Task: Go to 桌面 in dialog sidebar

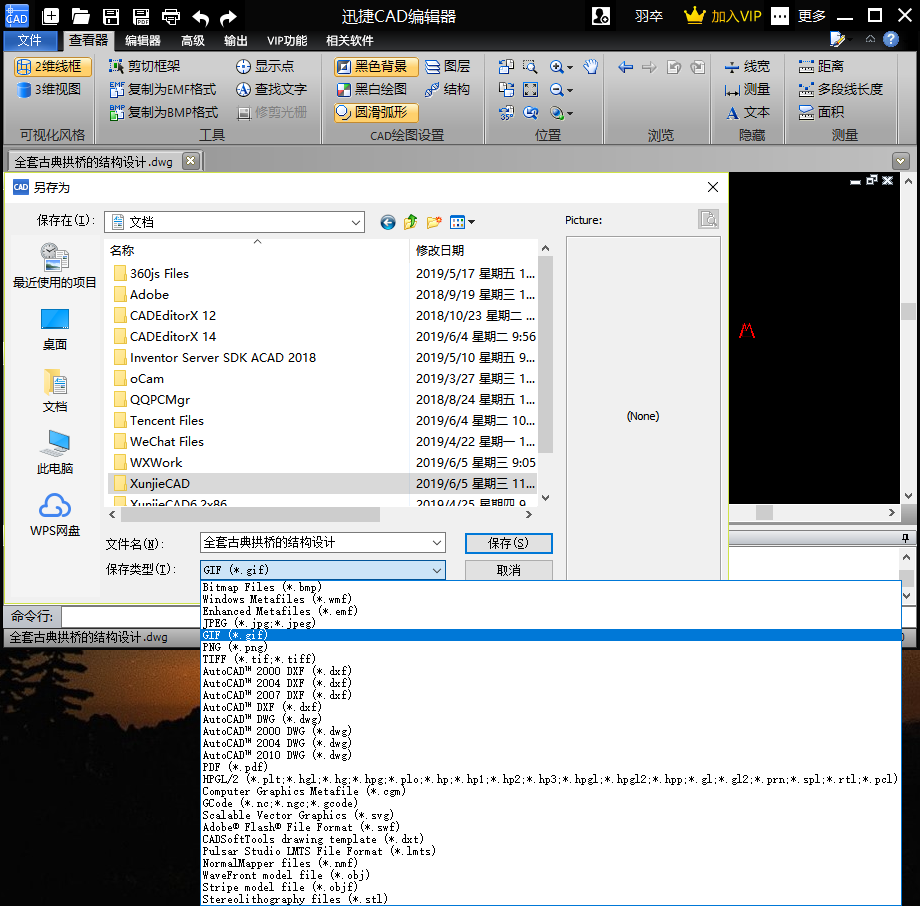Action: point(55,330)
